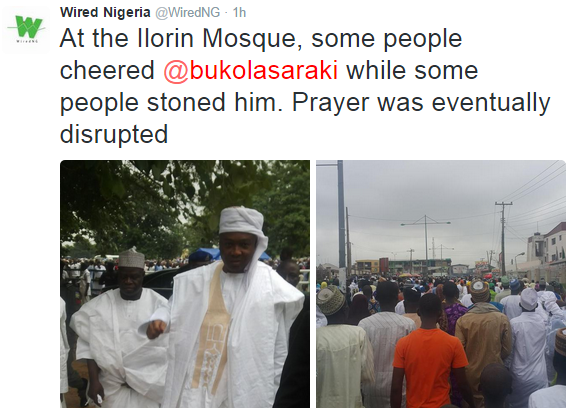The width and height of the screenshot is (568, 408).
Task: Click the double-arm street light in photo
Action: click(x=426, y=239)
